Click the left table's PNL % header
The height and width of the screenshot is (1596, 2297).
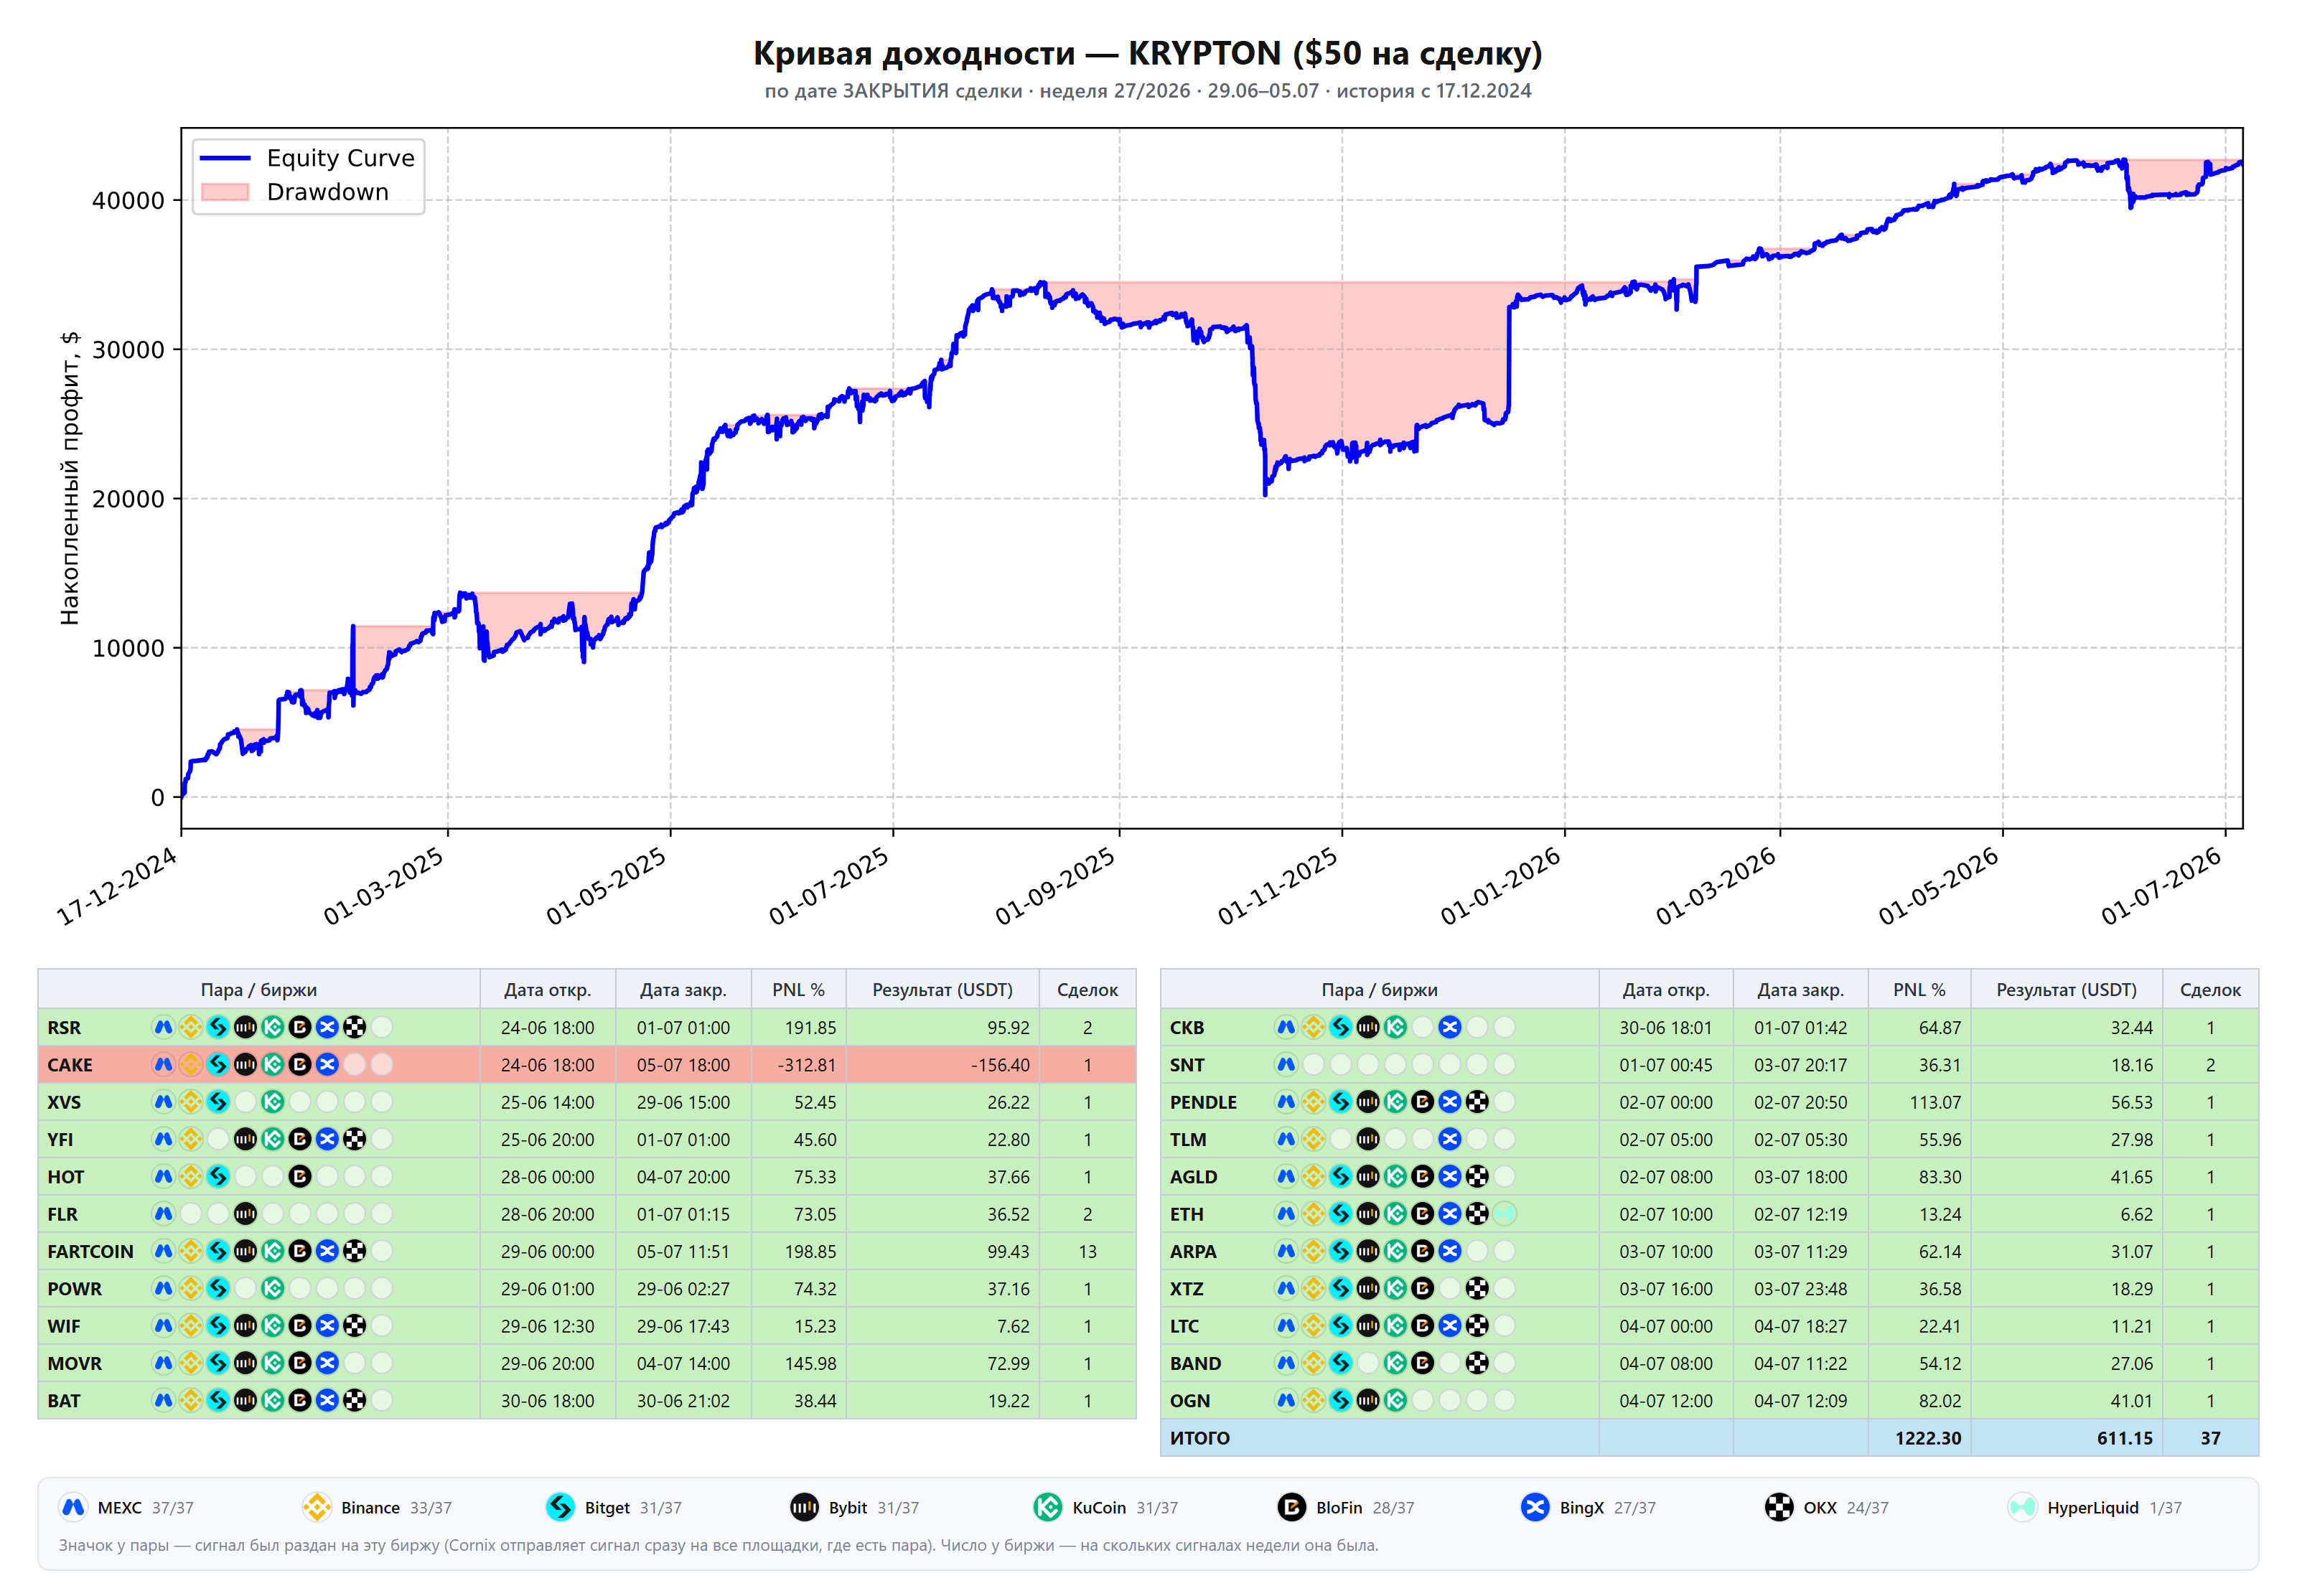pyautogui.click(x=798, y=990)
